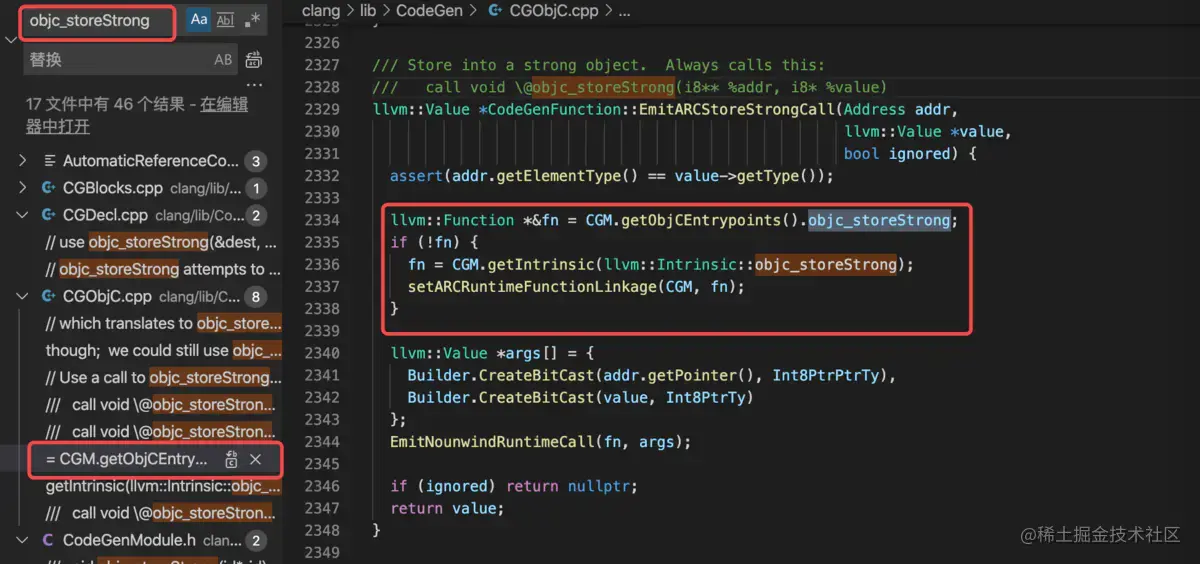Click line number 2329 in the gutter
This screenshot has height=564, width=1200.
pos(322,109)
